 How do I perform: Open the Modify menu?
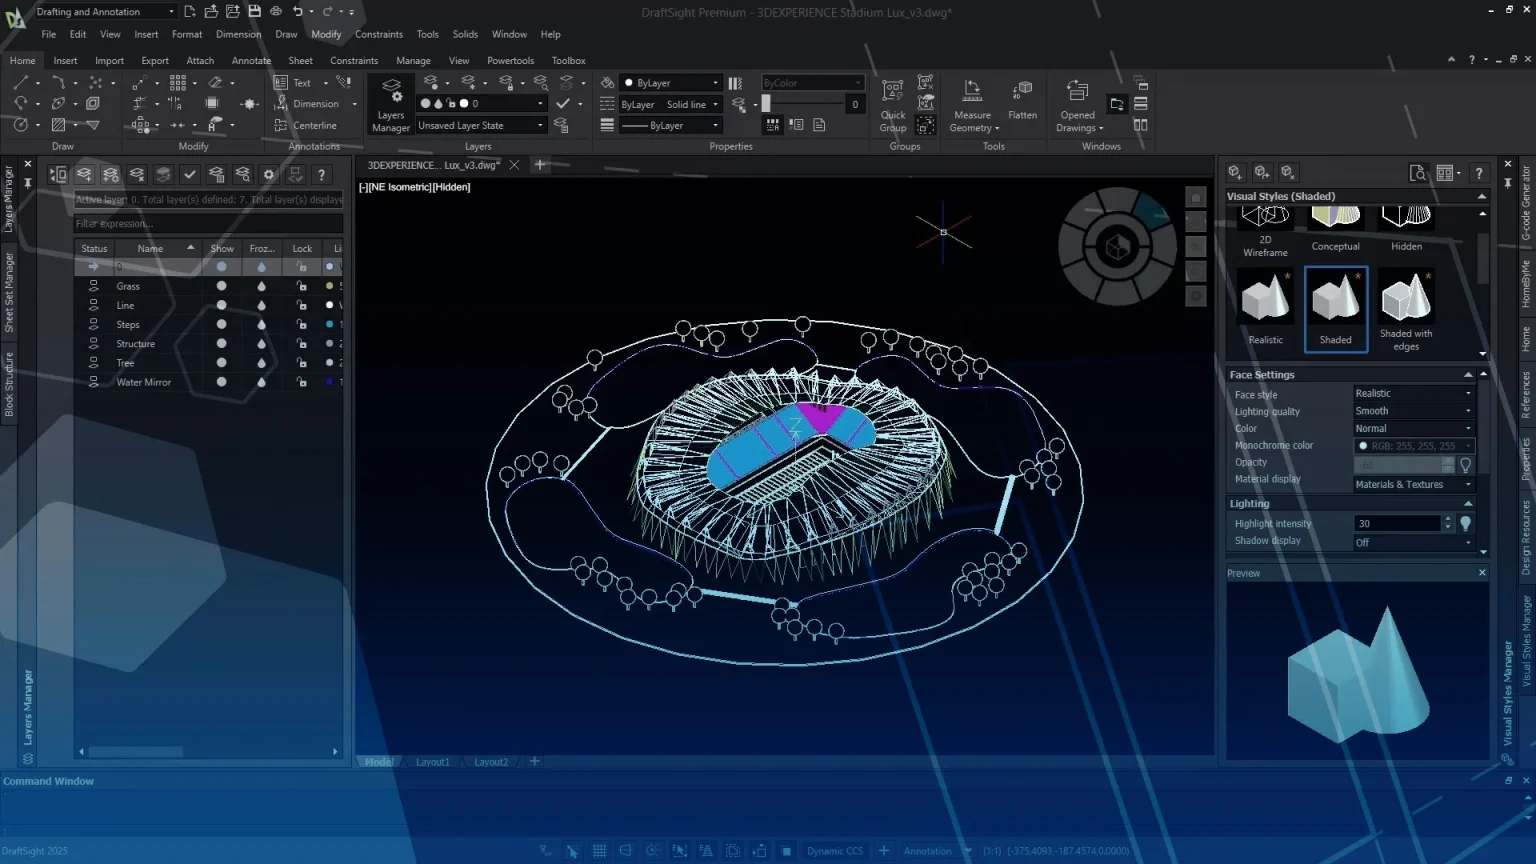click(326, 33)
